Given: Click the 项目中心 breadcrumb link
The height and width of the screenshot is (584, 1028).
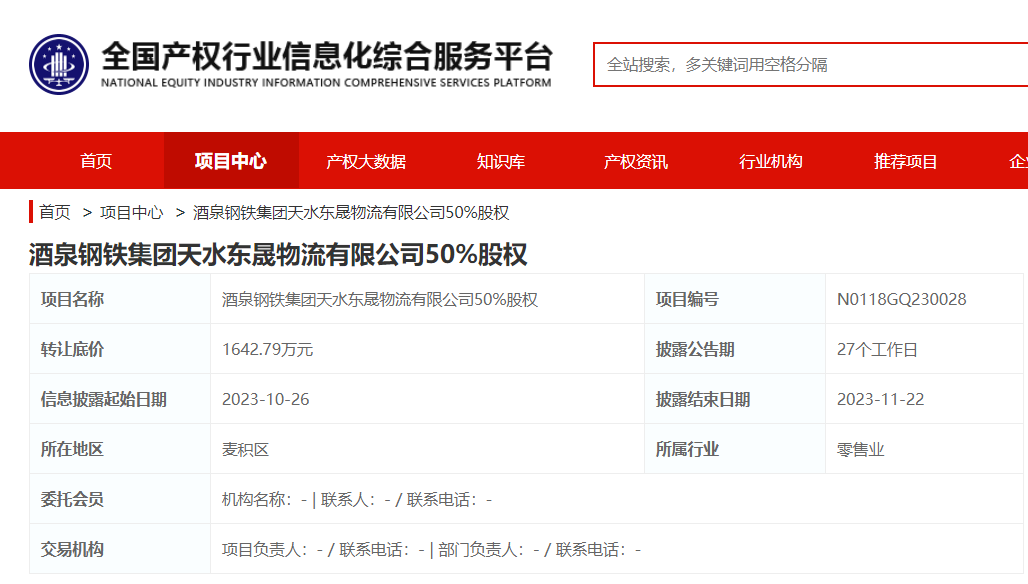Looking at the screenshot, I should (131, 212).
